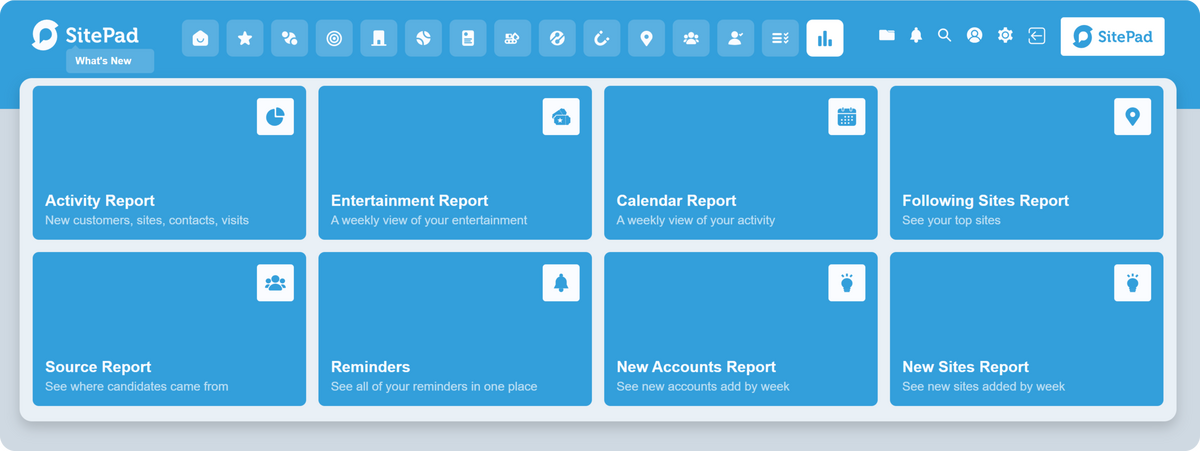
Task: Select the bar chart reports icon
Action: point(825,39)
